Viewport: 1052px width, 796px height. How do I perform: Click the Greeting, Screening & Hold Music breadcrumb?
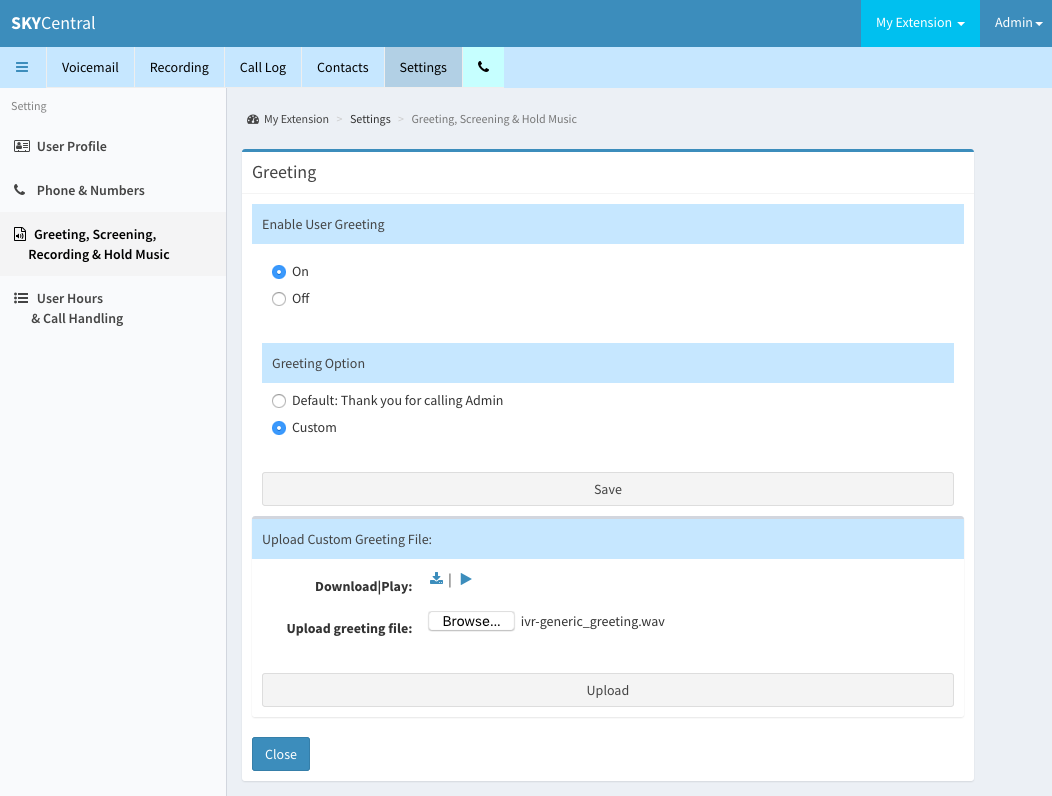tap(494, 119)
